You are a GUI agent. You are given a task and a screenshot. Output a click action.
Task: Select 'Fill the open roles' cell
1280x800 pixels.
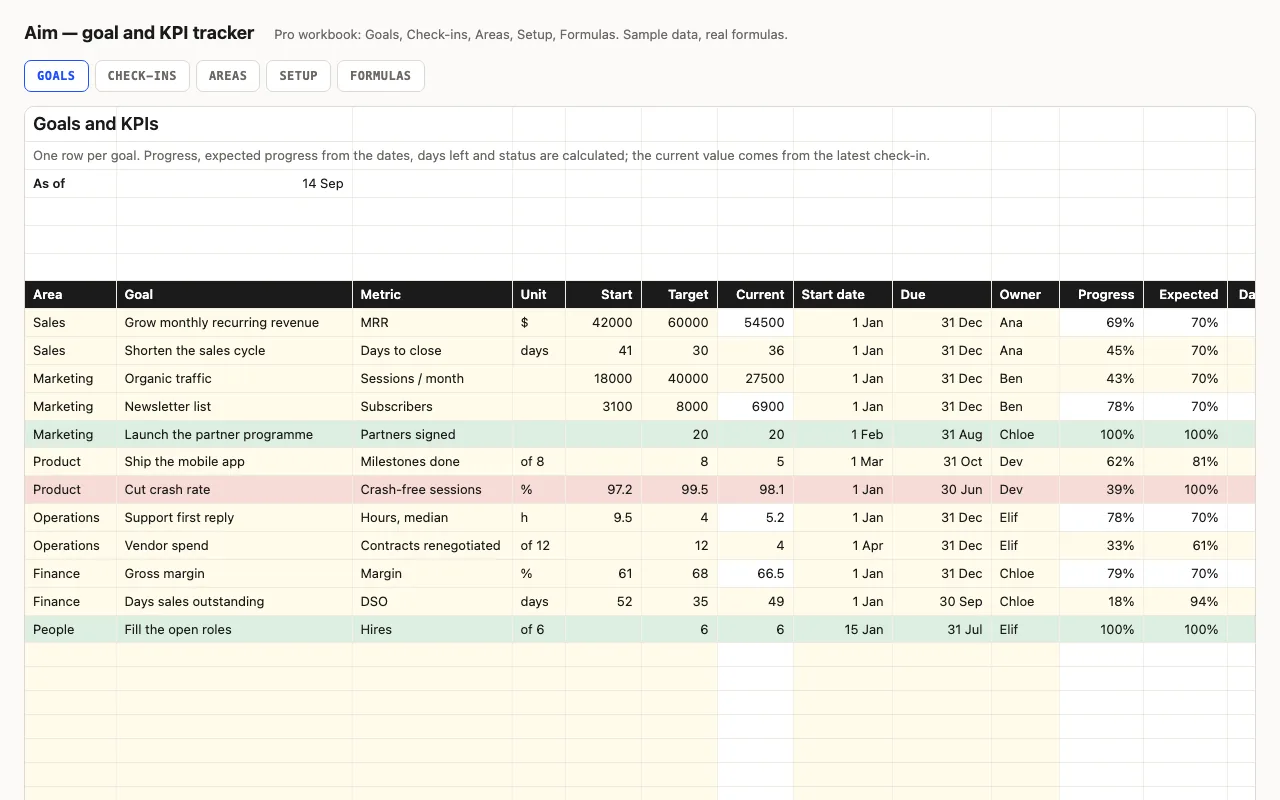pos(235,630)
